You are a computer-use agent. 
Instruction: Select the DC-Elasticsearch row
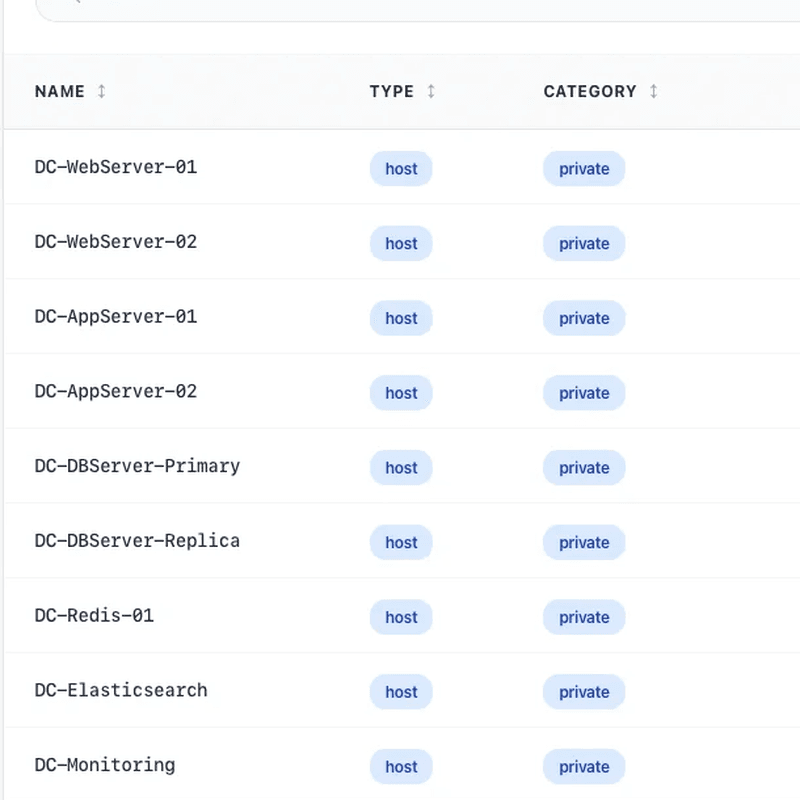pos(121,691)
